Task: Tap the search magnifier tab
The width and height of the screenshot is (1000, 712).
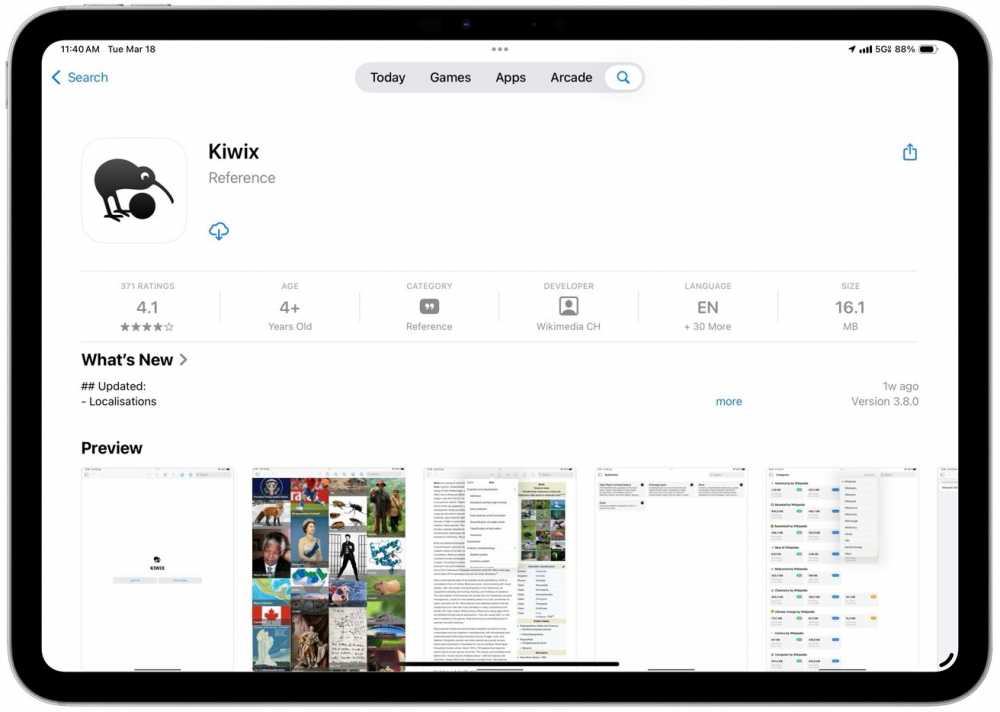Action: pyautogui.click(x=623, y=77)
